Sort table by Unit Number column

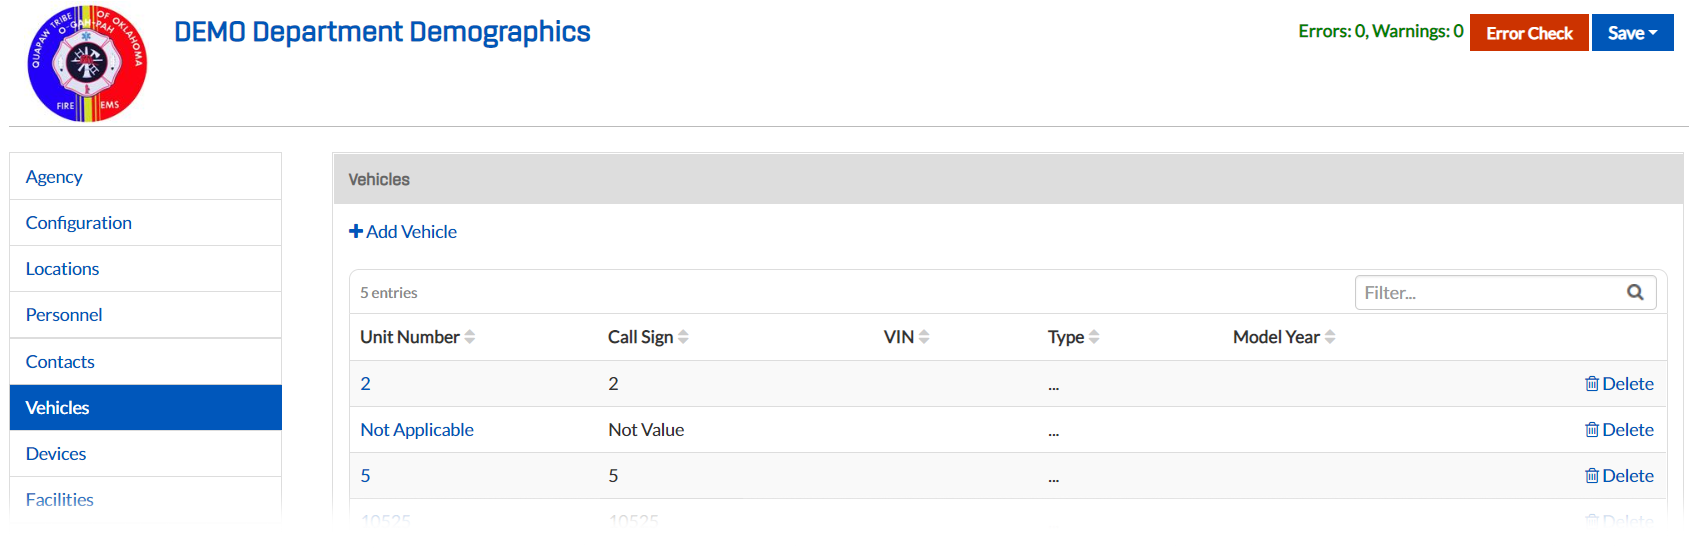click(x=418, y=337)
